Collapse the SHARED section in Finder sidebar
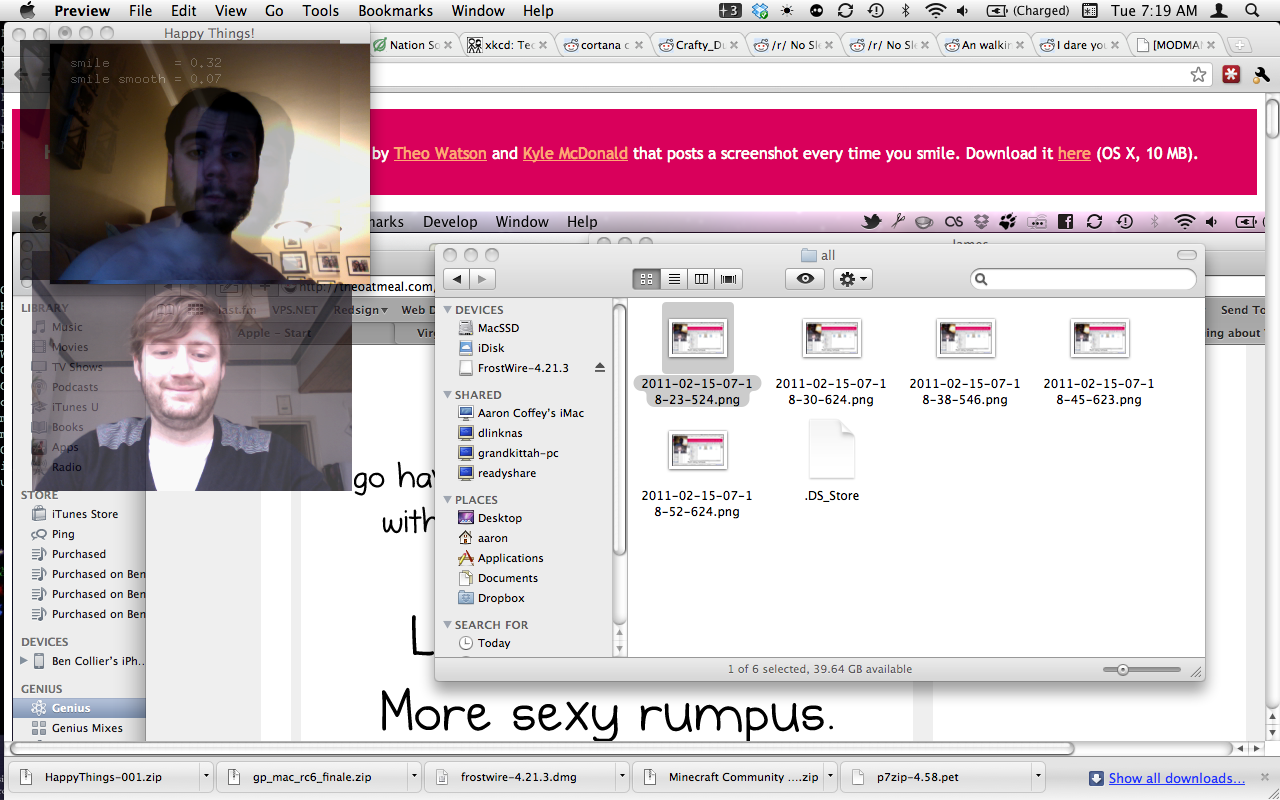Screen dimensions: 1280x800 tap(448, 395)
